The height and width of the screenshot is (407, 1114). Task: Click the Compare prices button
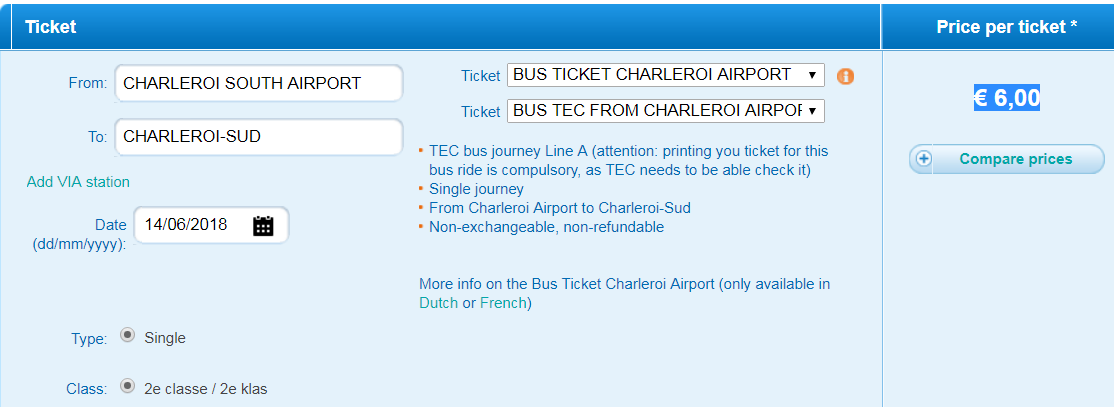point(1007,159)
